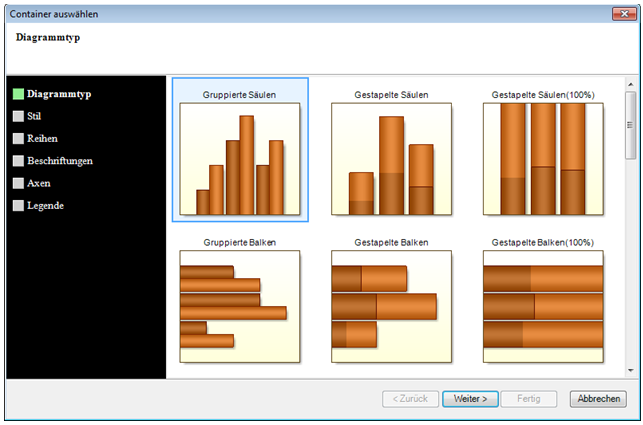The image size is (643, 425).
Task: Choose the Gestapelte Balken chart icon
Action: coord(391,306)
